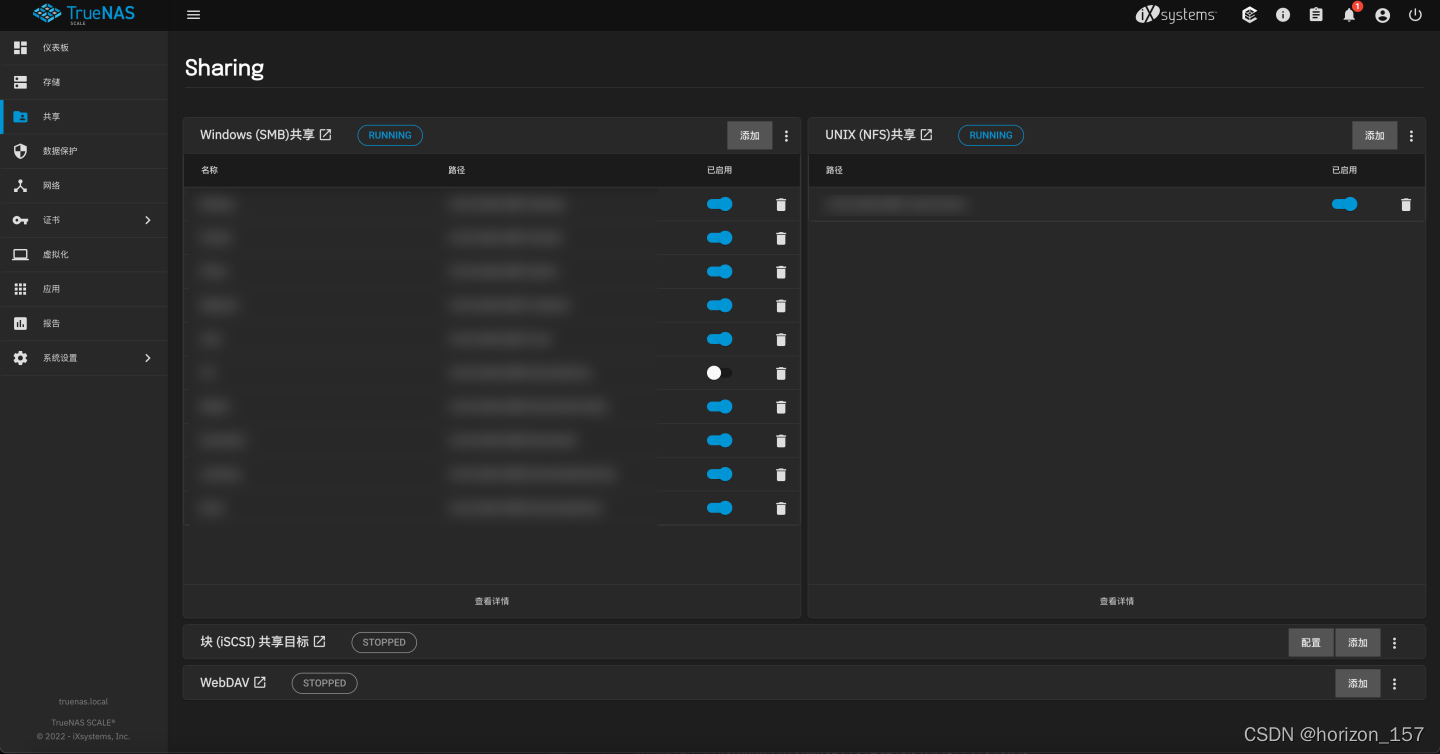Open the three-dot menu of the NFS card
This screenshot has width=1440, height=754.
point(1412,136)
